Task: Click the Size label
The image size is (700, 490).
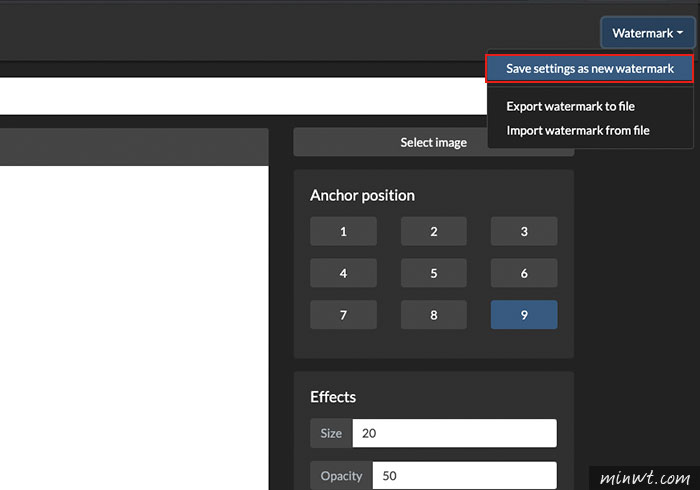Action: coord(331,433)
